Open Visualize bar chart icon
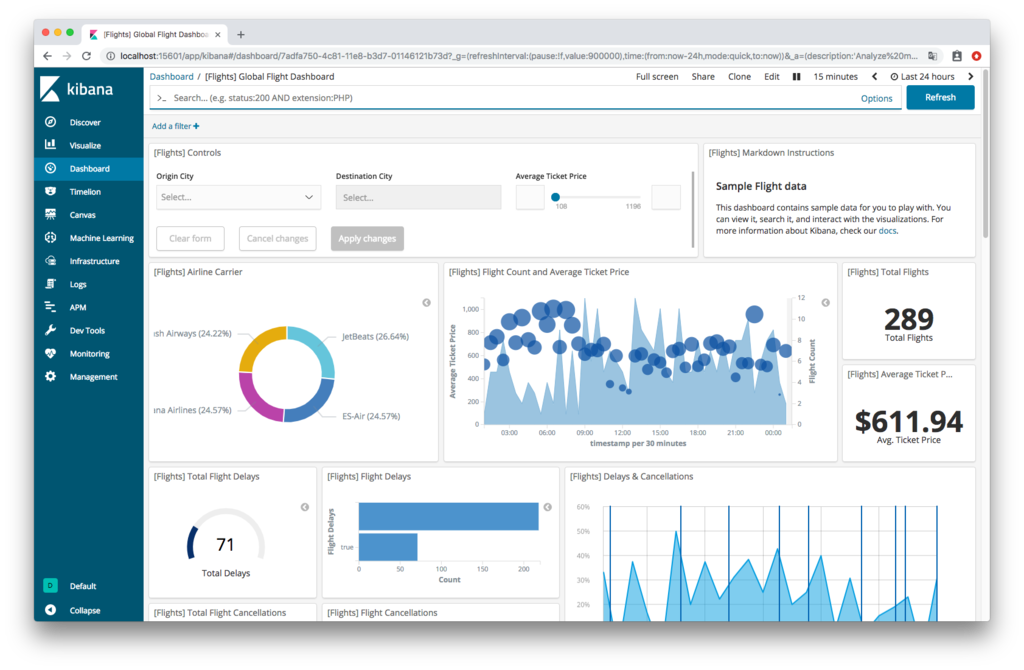The image size is (1024, 670). 50,145
